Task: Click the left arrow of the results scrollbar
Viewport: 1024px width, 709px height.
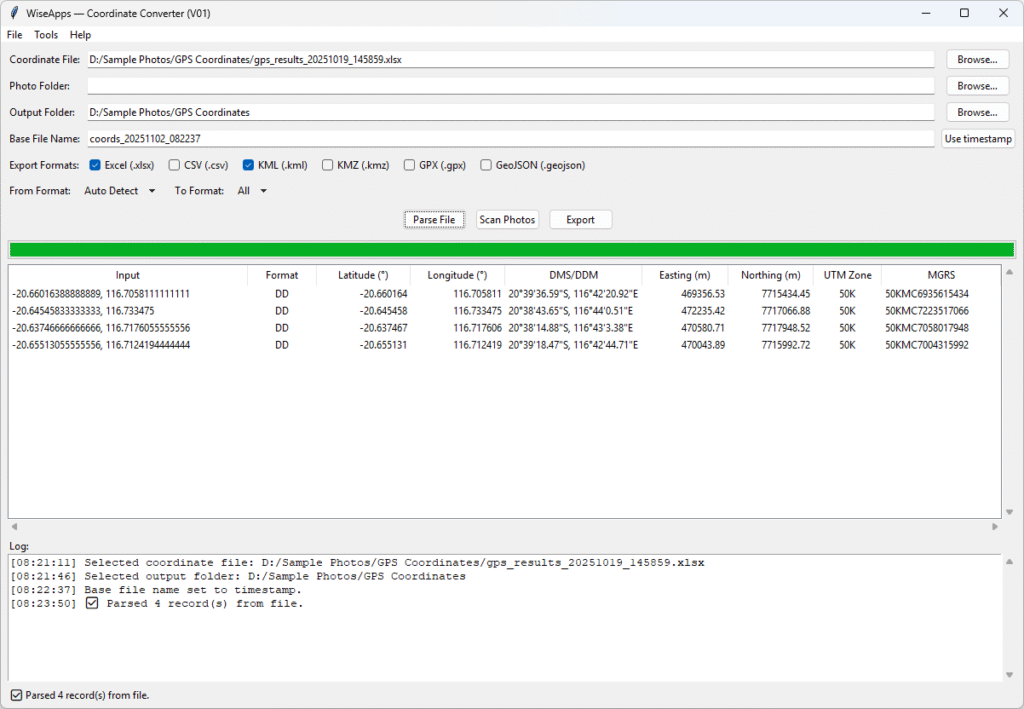Action: pos(13,525)
